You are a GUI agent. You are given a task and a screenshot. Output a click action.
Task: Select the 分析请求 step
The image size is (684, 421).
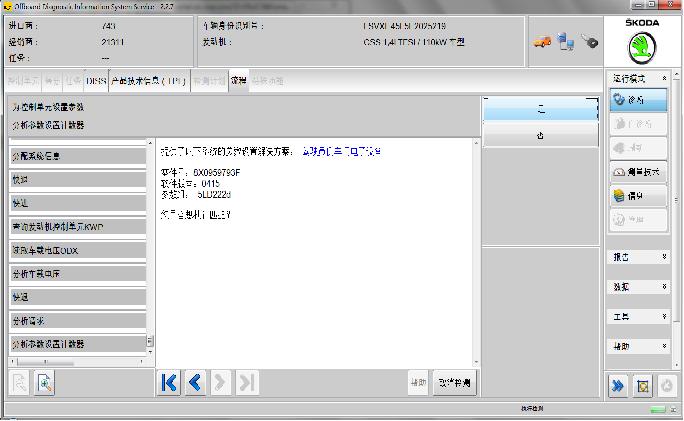(78, 321)
